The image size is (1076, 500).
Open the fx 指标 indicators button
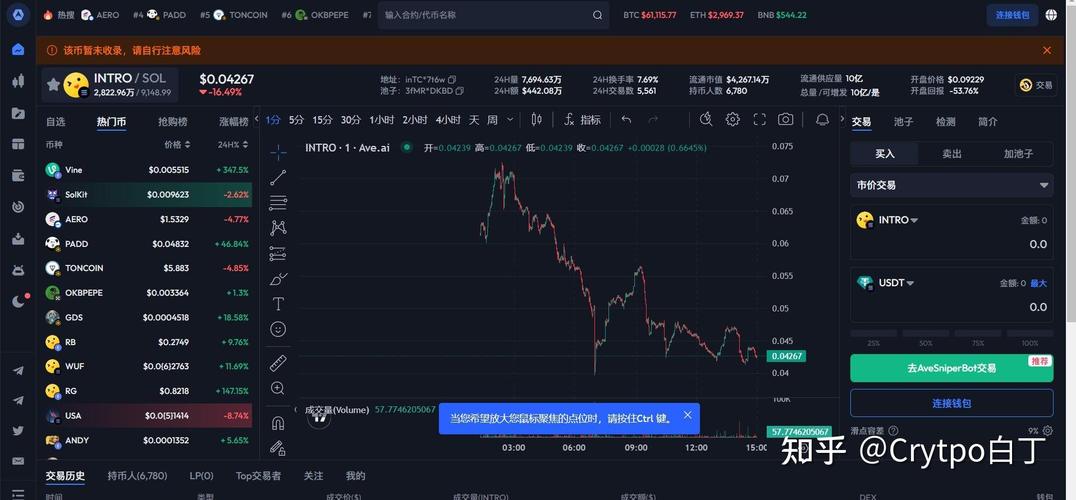[582, 119]
